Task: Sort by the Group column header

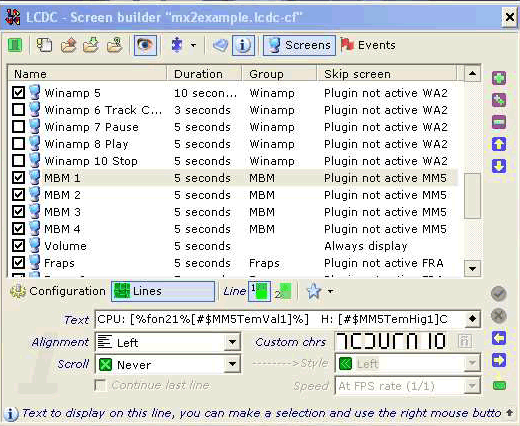Action: [x=279, y=74]
